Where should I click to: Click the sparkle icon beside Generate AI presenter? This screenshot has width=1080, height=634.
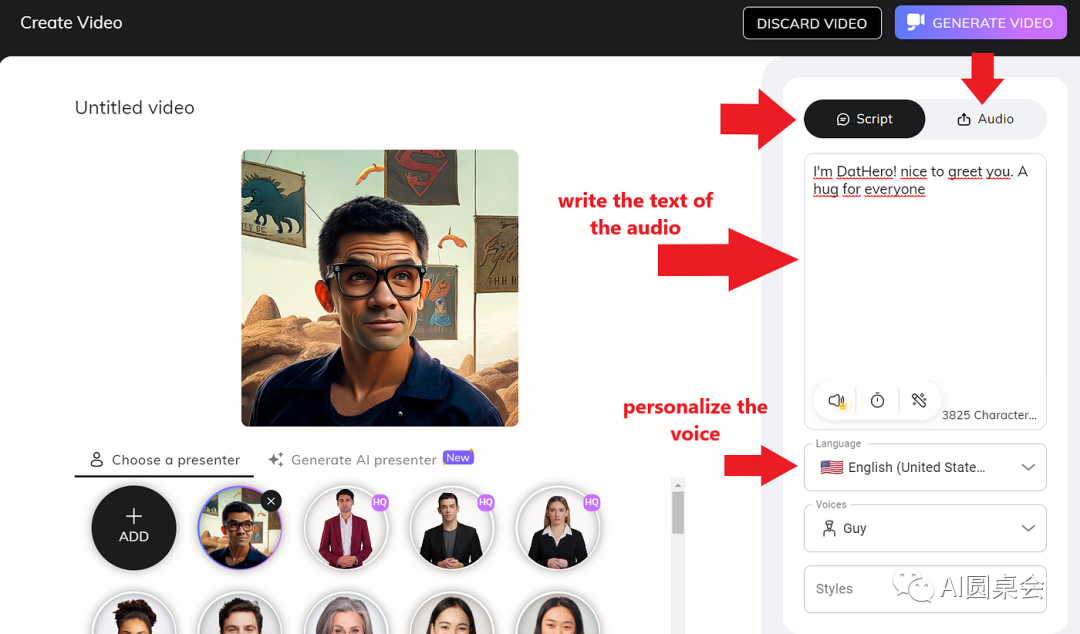pos(276,459)
